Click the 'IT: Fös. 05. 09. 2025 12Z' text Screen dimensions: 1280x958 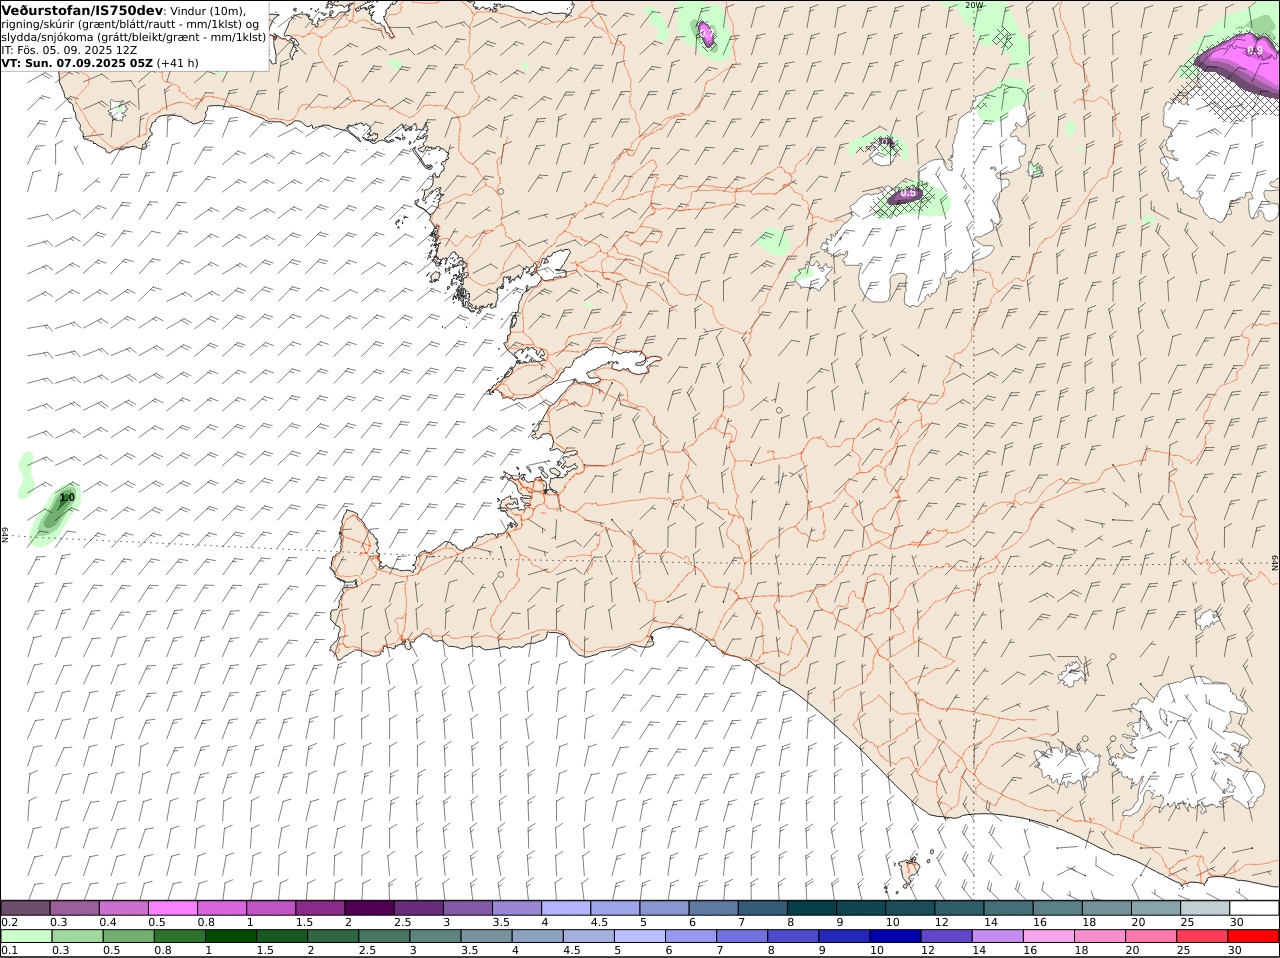tap(69, 50)
